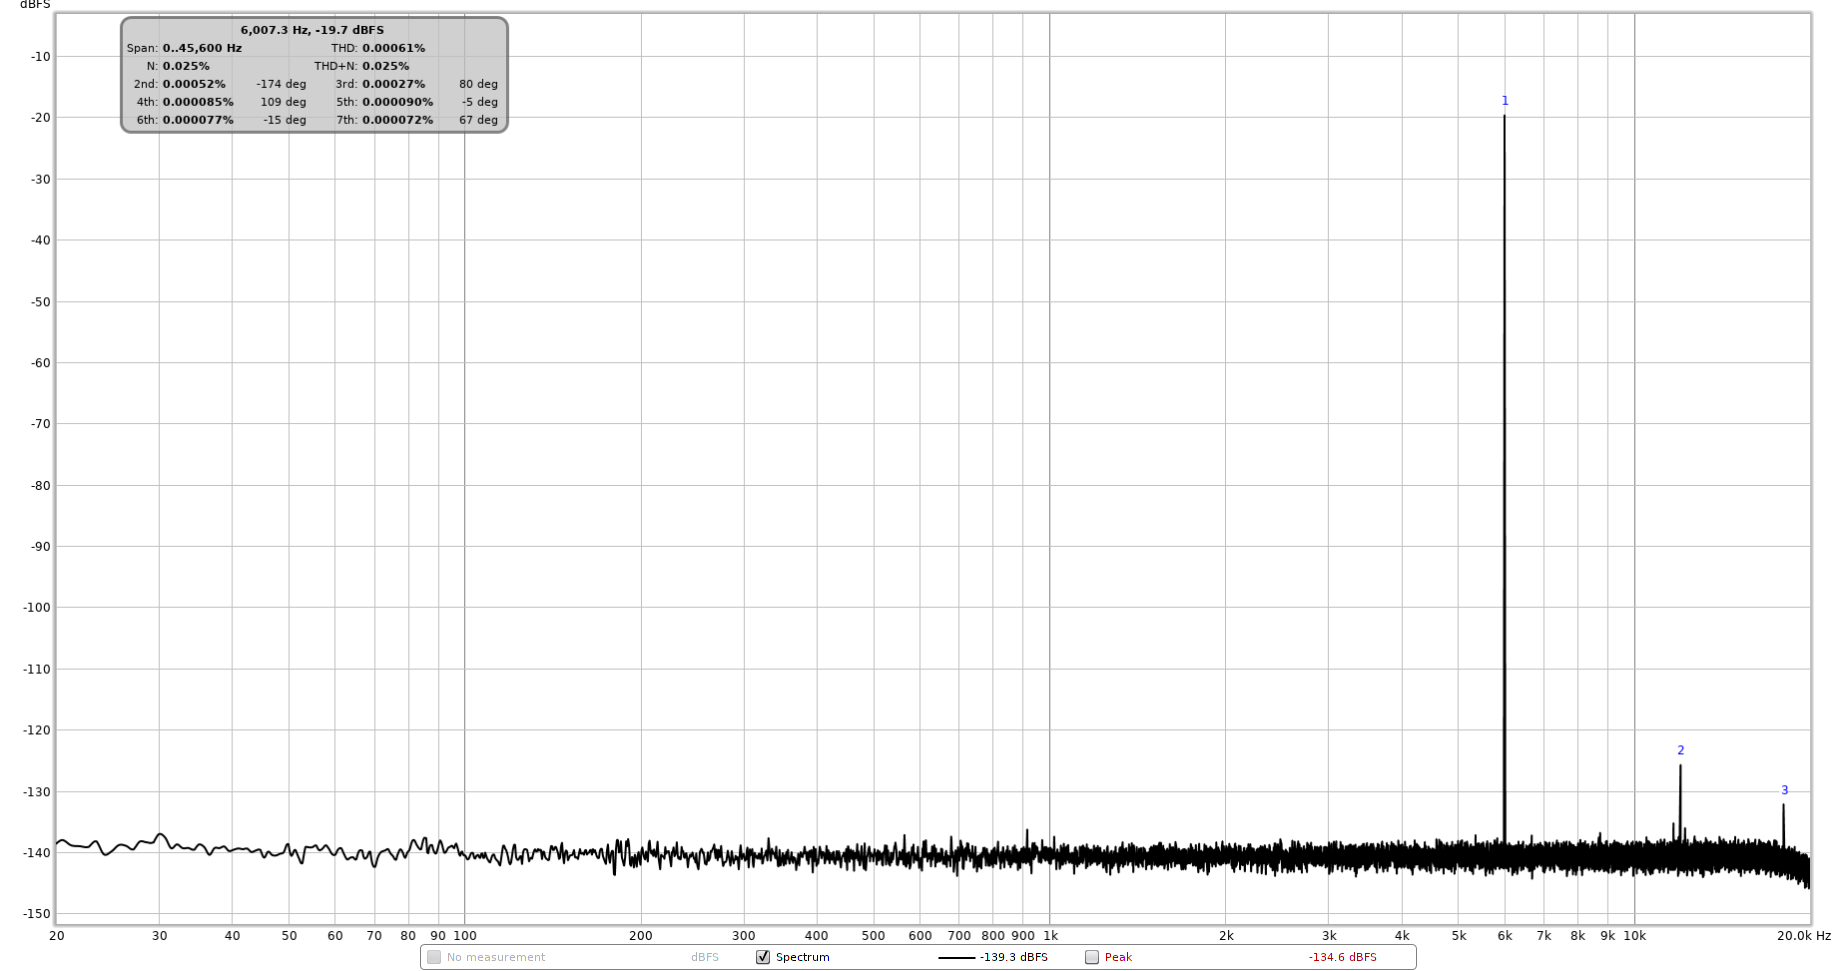
Task: Click the dBFS vertical axis unit label
Action: click(35, 5)
